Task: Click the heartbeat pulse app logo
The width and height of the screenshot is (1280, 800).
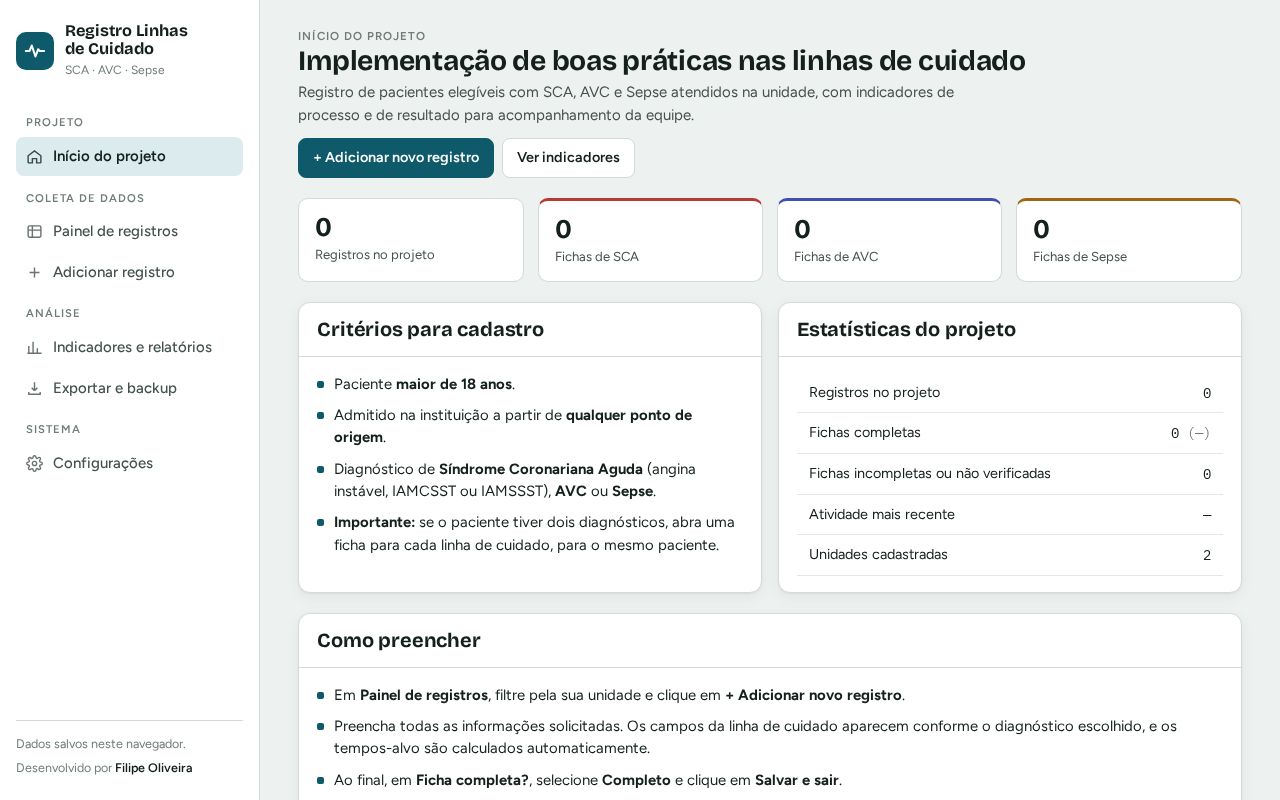Action: pyautogui.click(x=35, y=51)
